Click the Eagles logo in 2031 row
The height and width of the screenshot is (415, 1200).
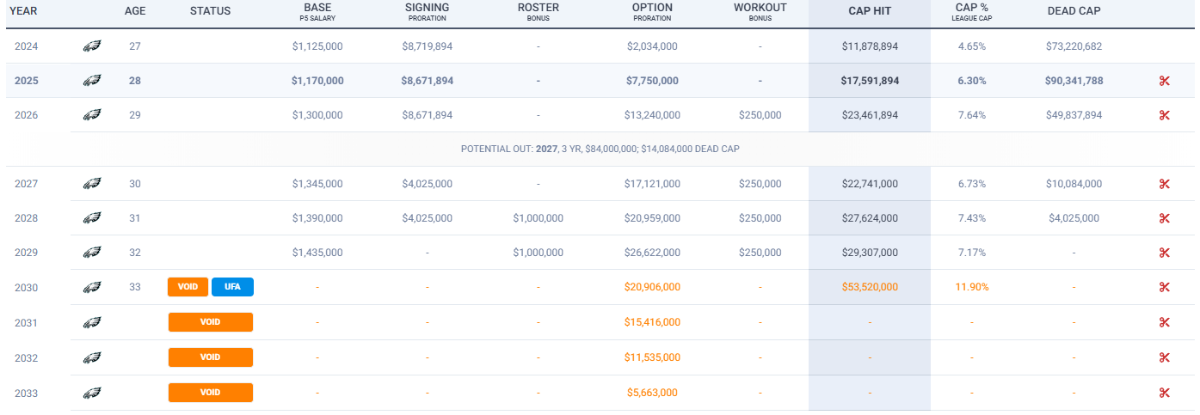point(92,322)
